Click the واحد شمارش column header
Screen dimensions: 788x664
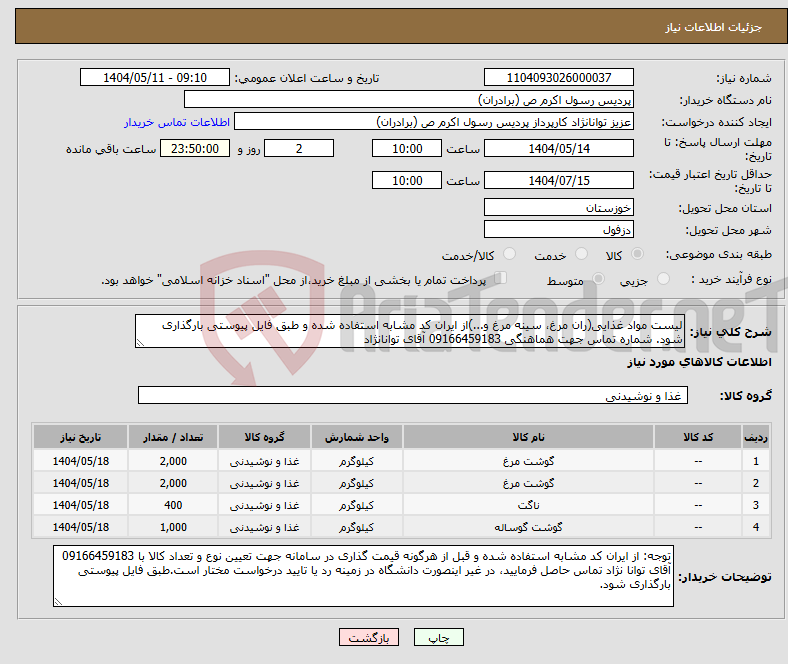tap(356, 437)
